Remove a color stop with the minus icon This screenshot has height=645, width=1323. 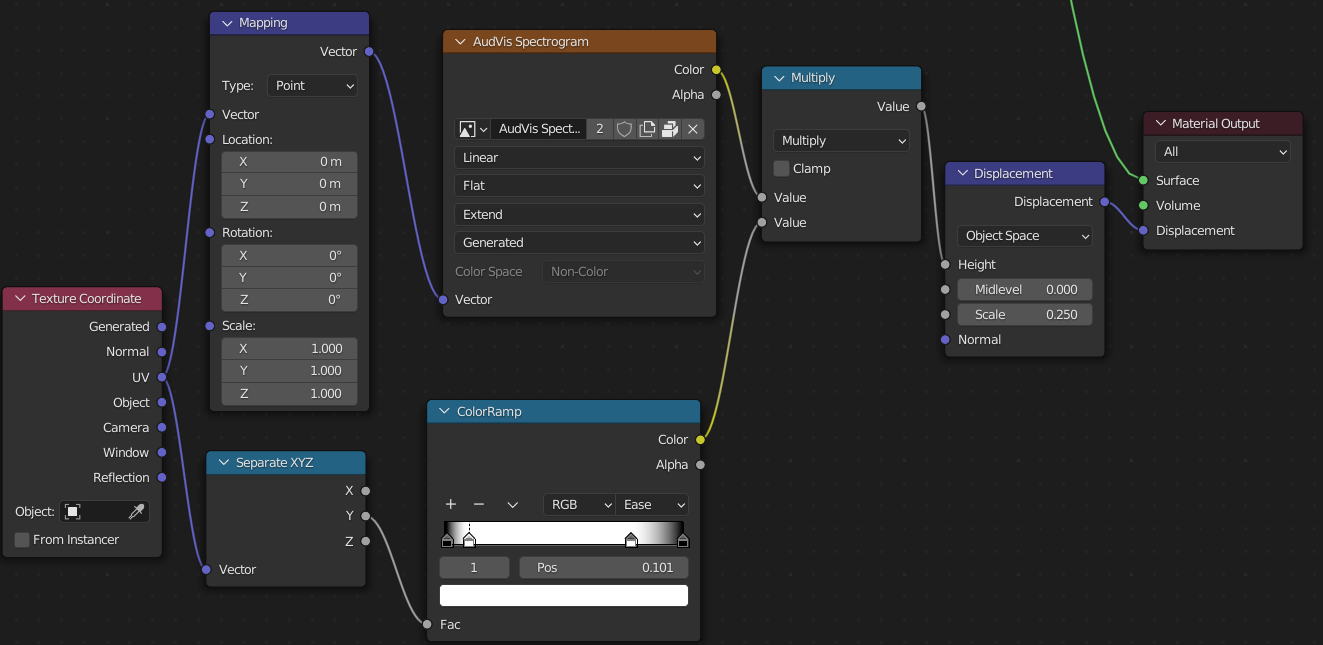point(479,505)
